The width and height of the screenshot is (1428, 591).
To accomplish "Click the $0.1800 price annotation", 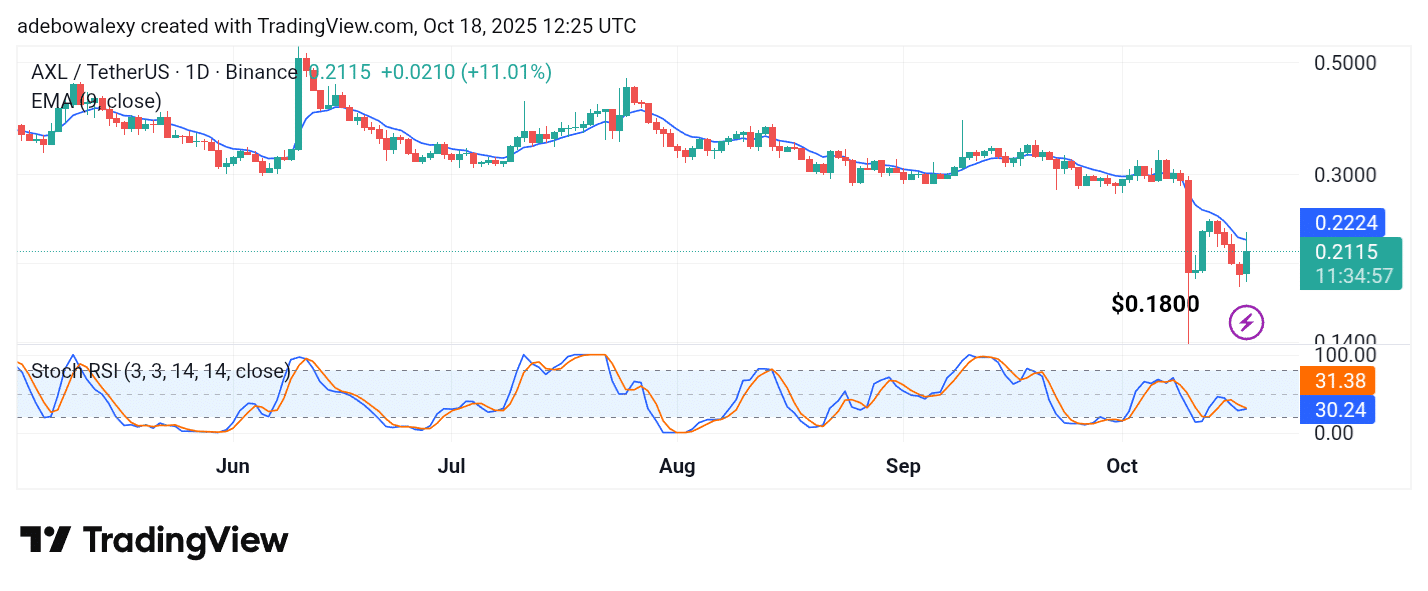I will 1155,304.
